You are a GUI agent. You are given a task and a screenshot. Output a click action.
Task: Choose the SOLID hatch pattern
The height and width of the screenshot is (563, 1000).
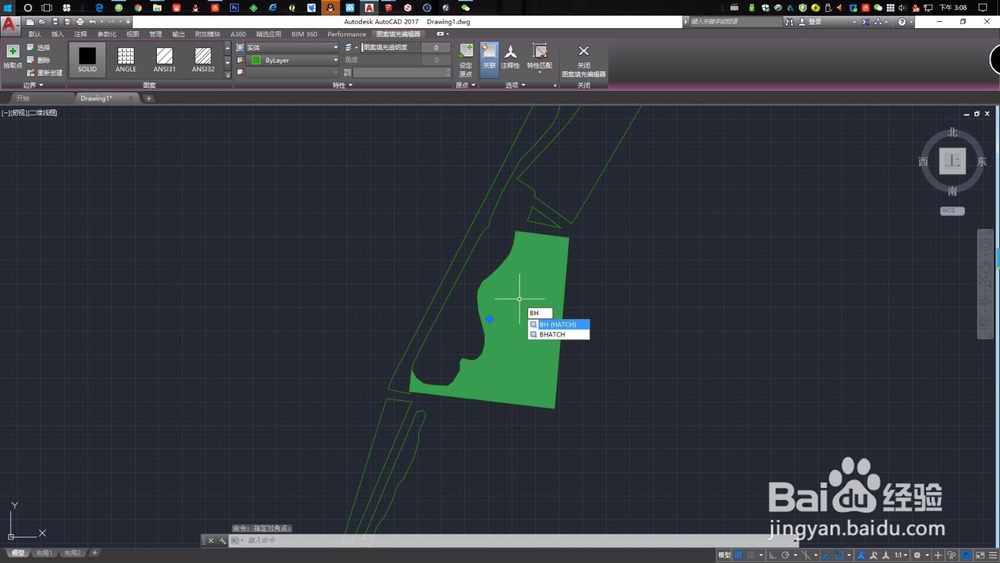(87, 59)
